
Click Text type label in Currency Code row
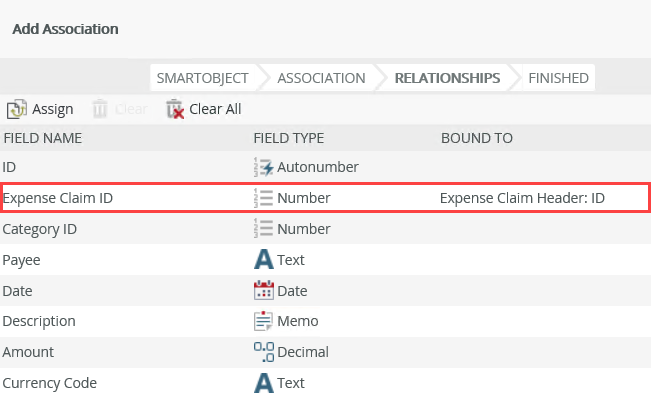291,383
